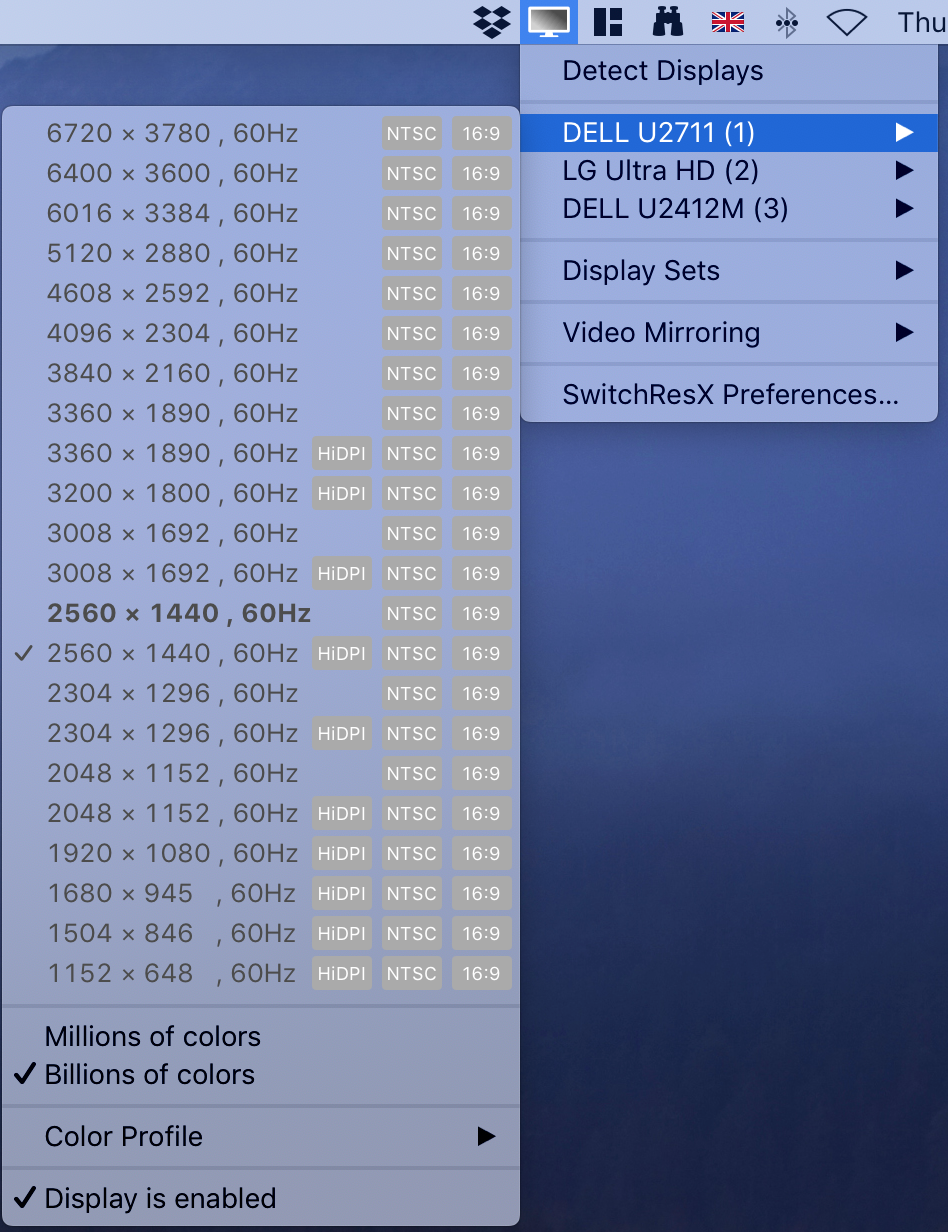
Task: Select 6016 × 3384, 60Hz resolution
Action: click(x=261, y=213)
